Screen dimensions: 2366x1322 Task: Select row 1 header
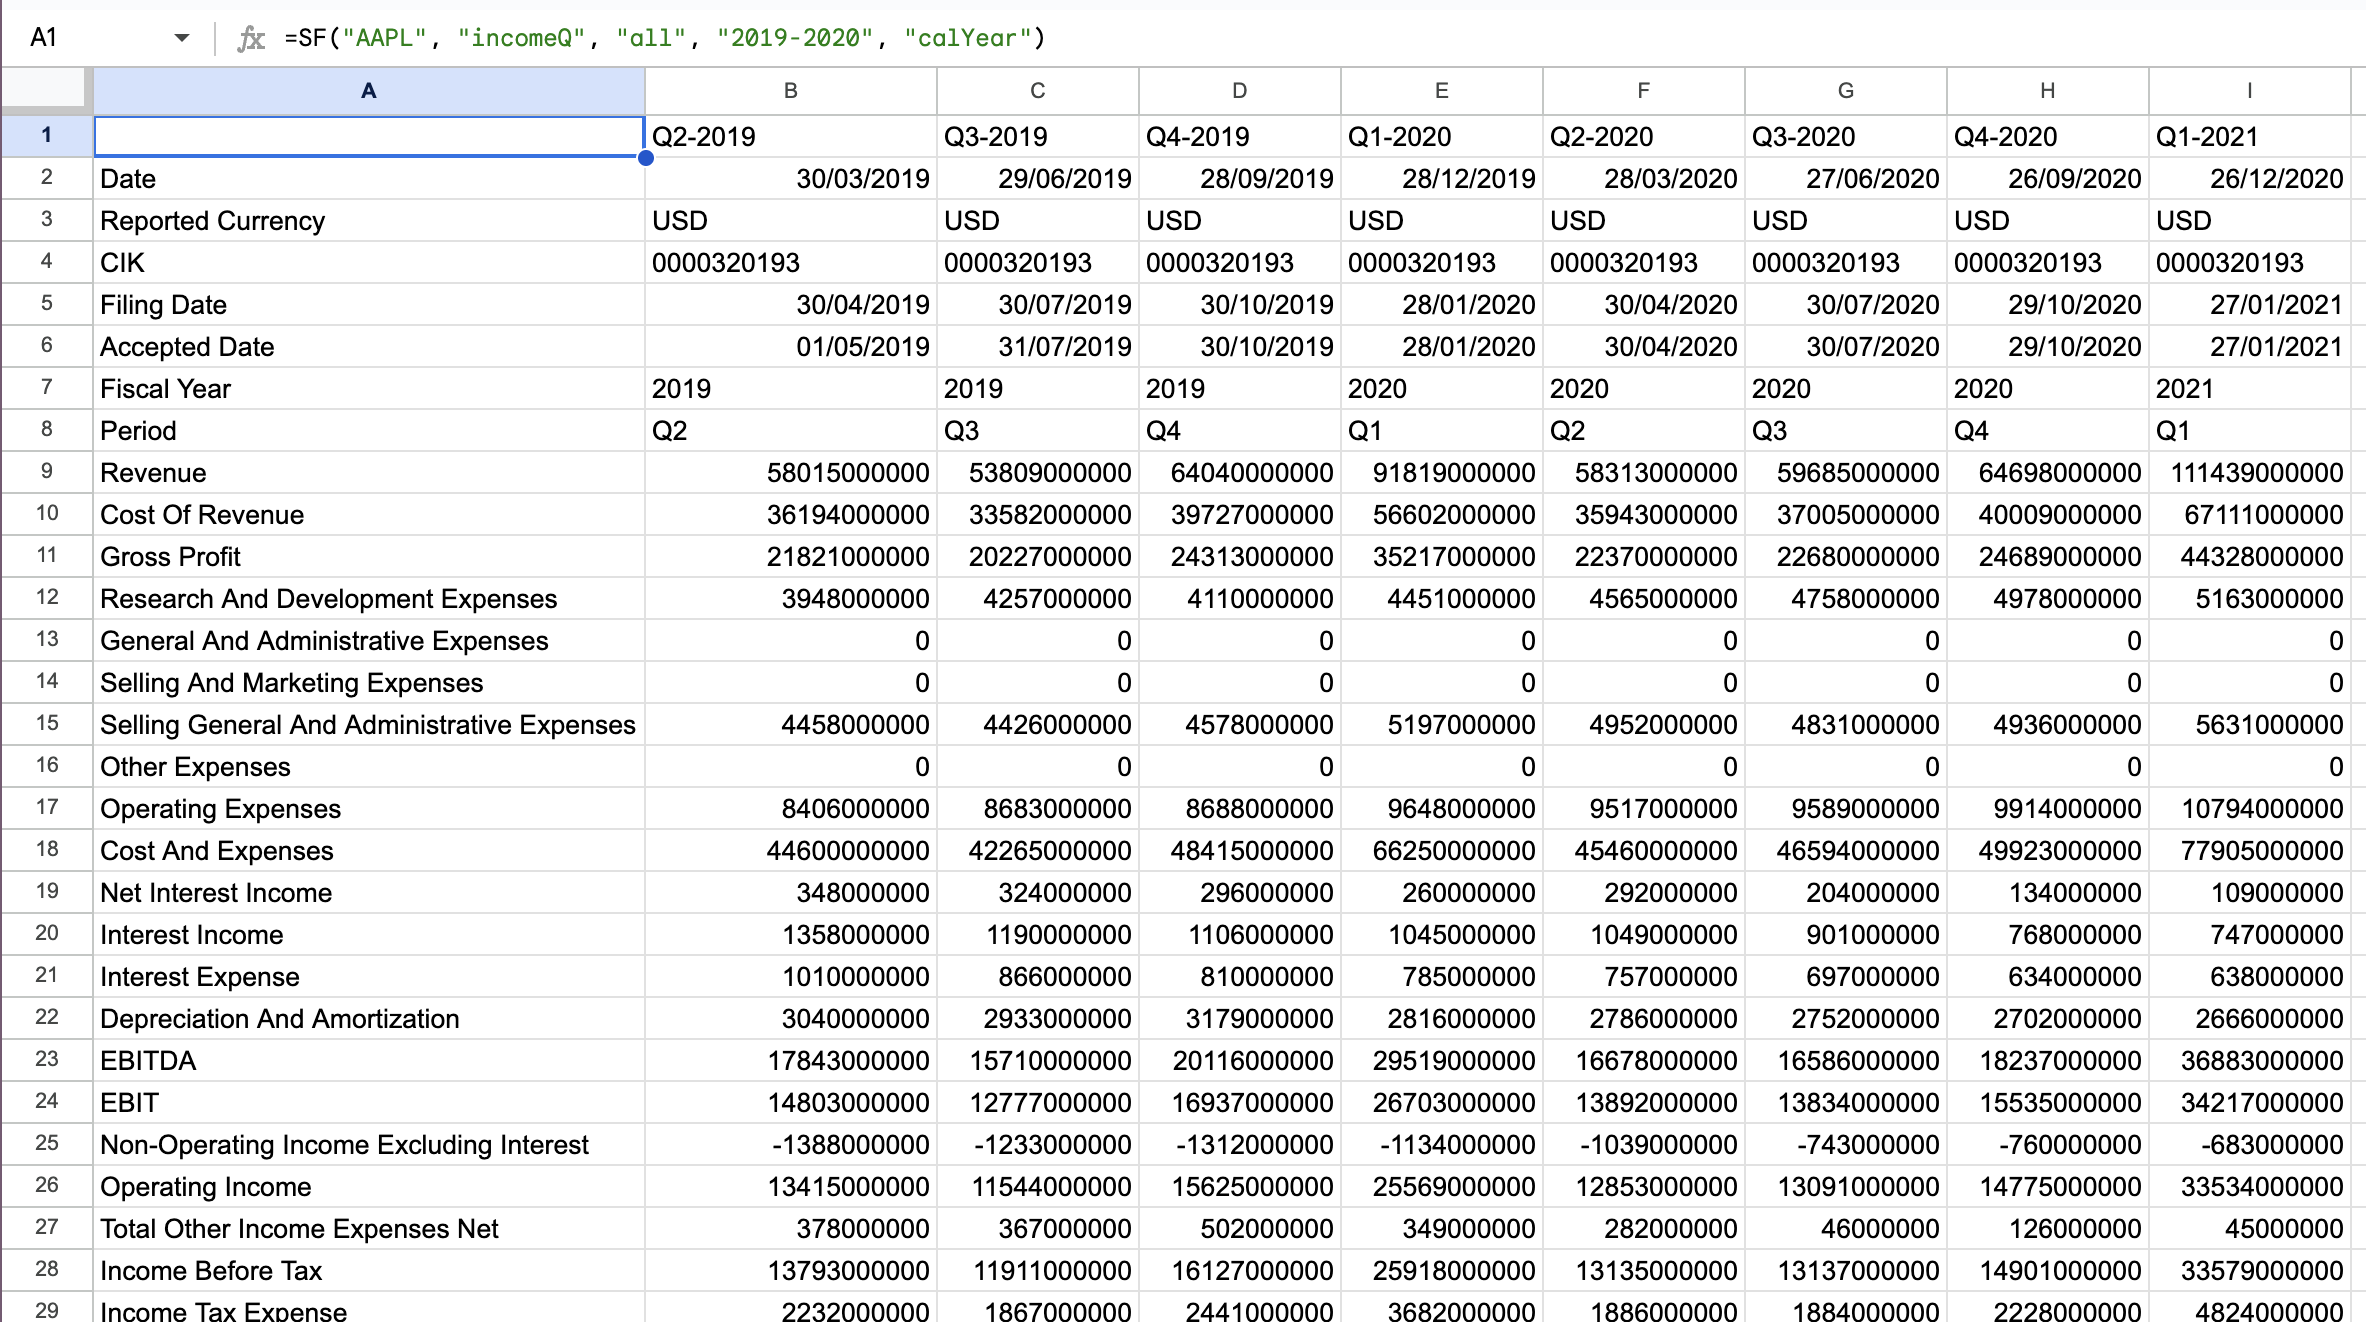[x=46, y=135]
